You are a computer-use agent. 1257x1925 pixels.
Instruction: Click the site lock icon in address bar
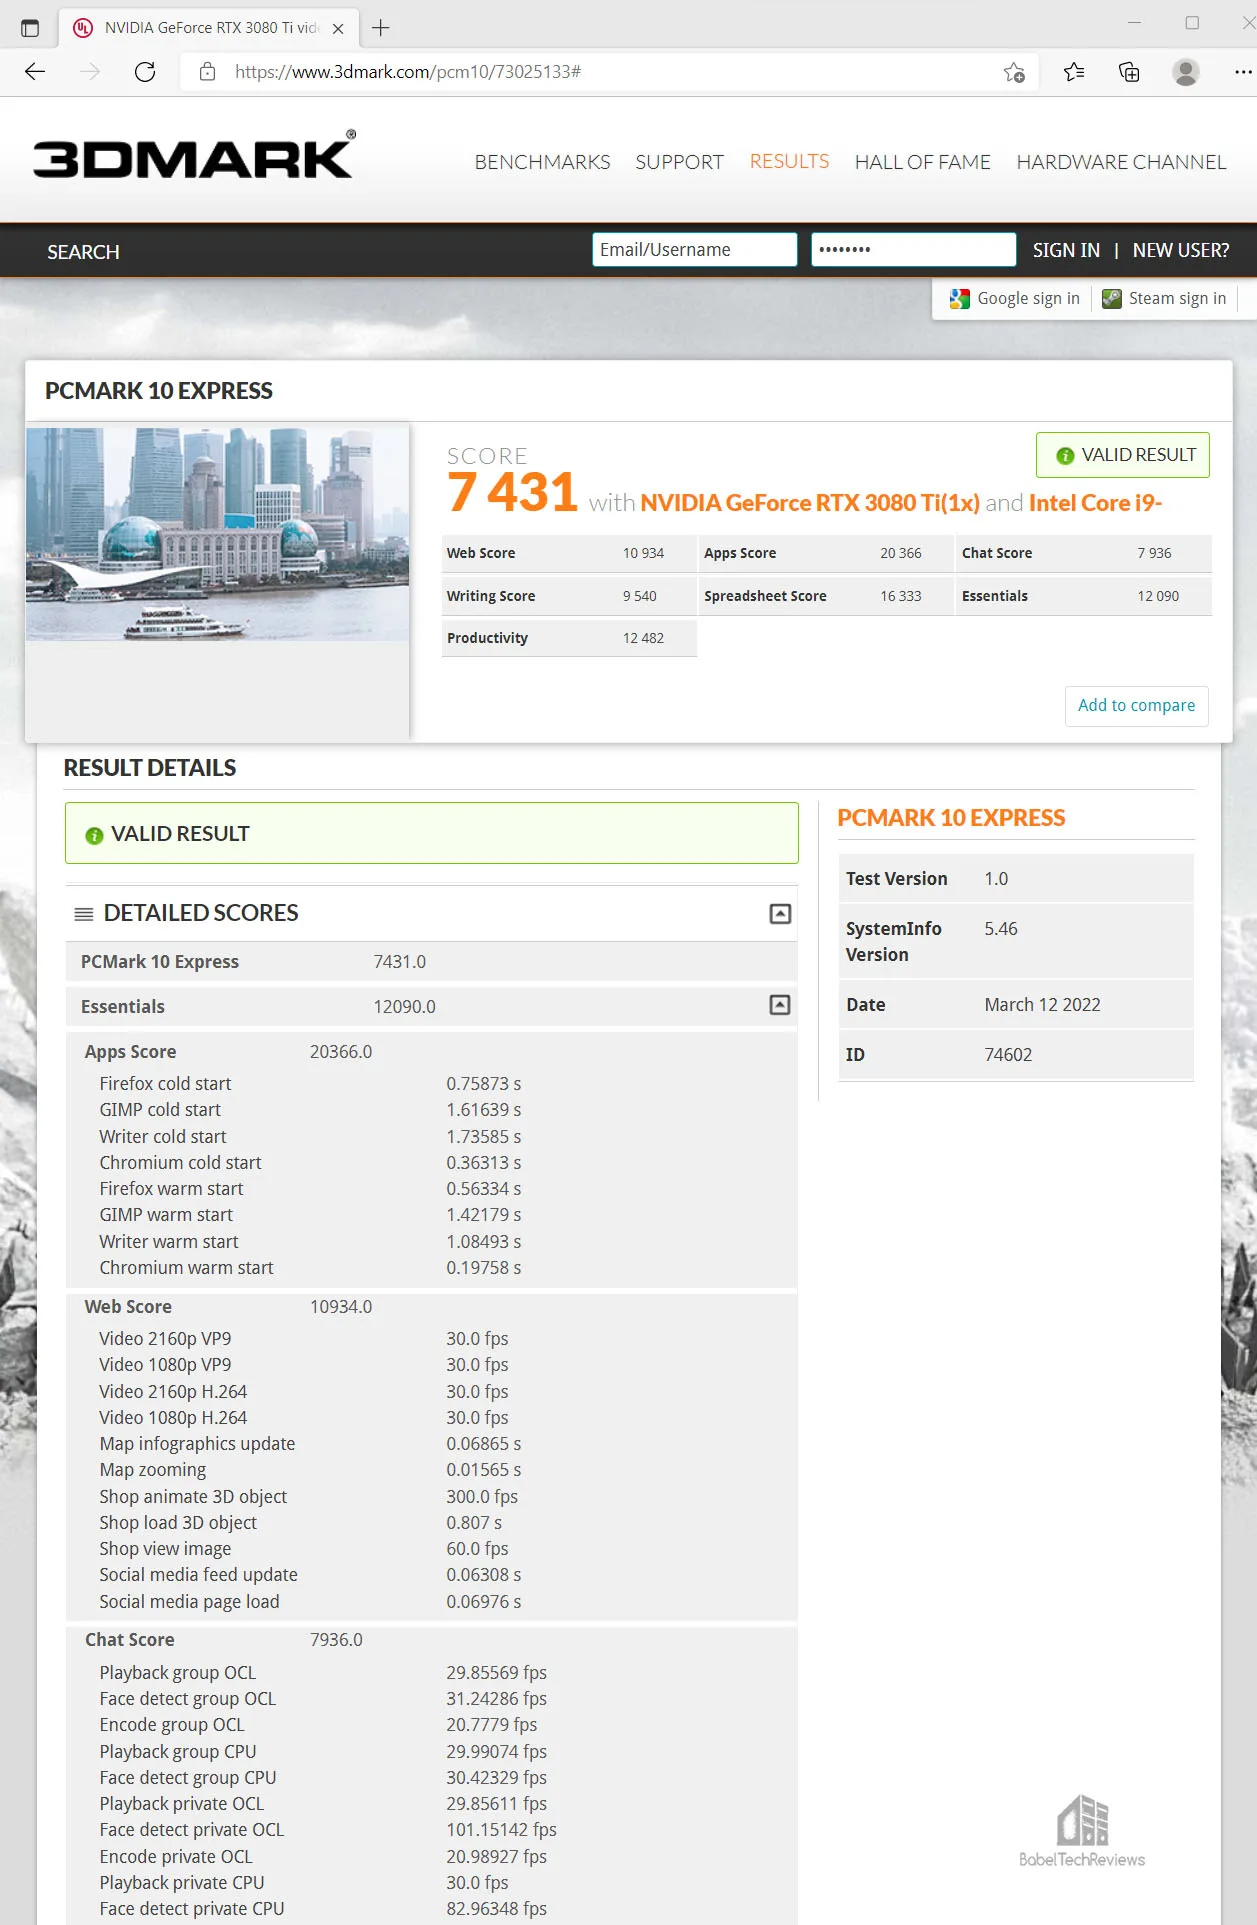pyautogui.click(x=208, y=71)
